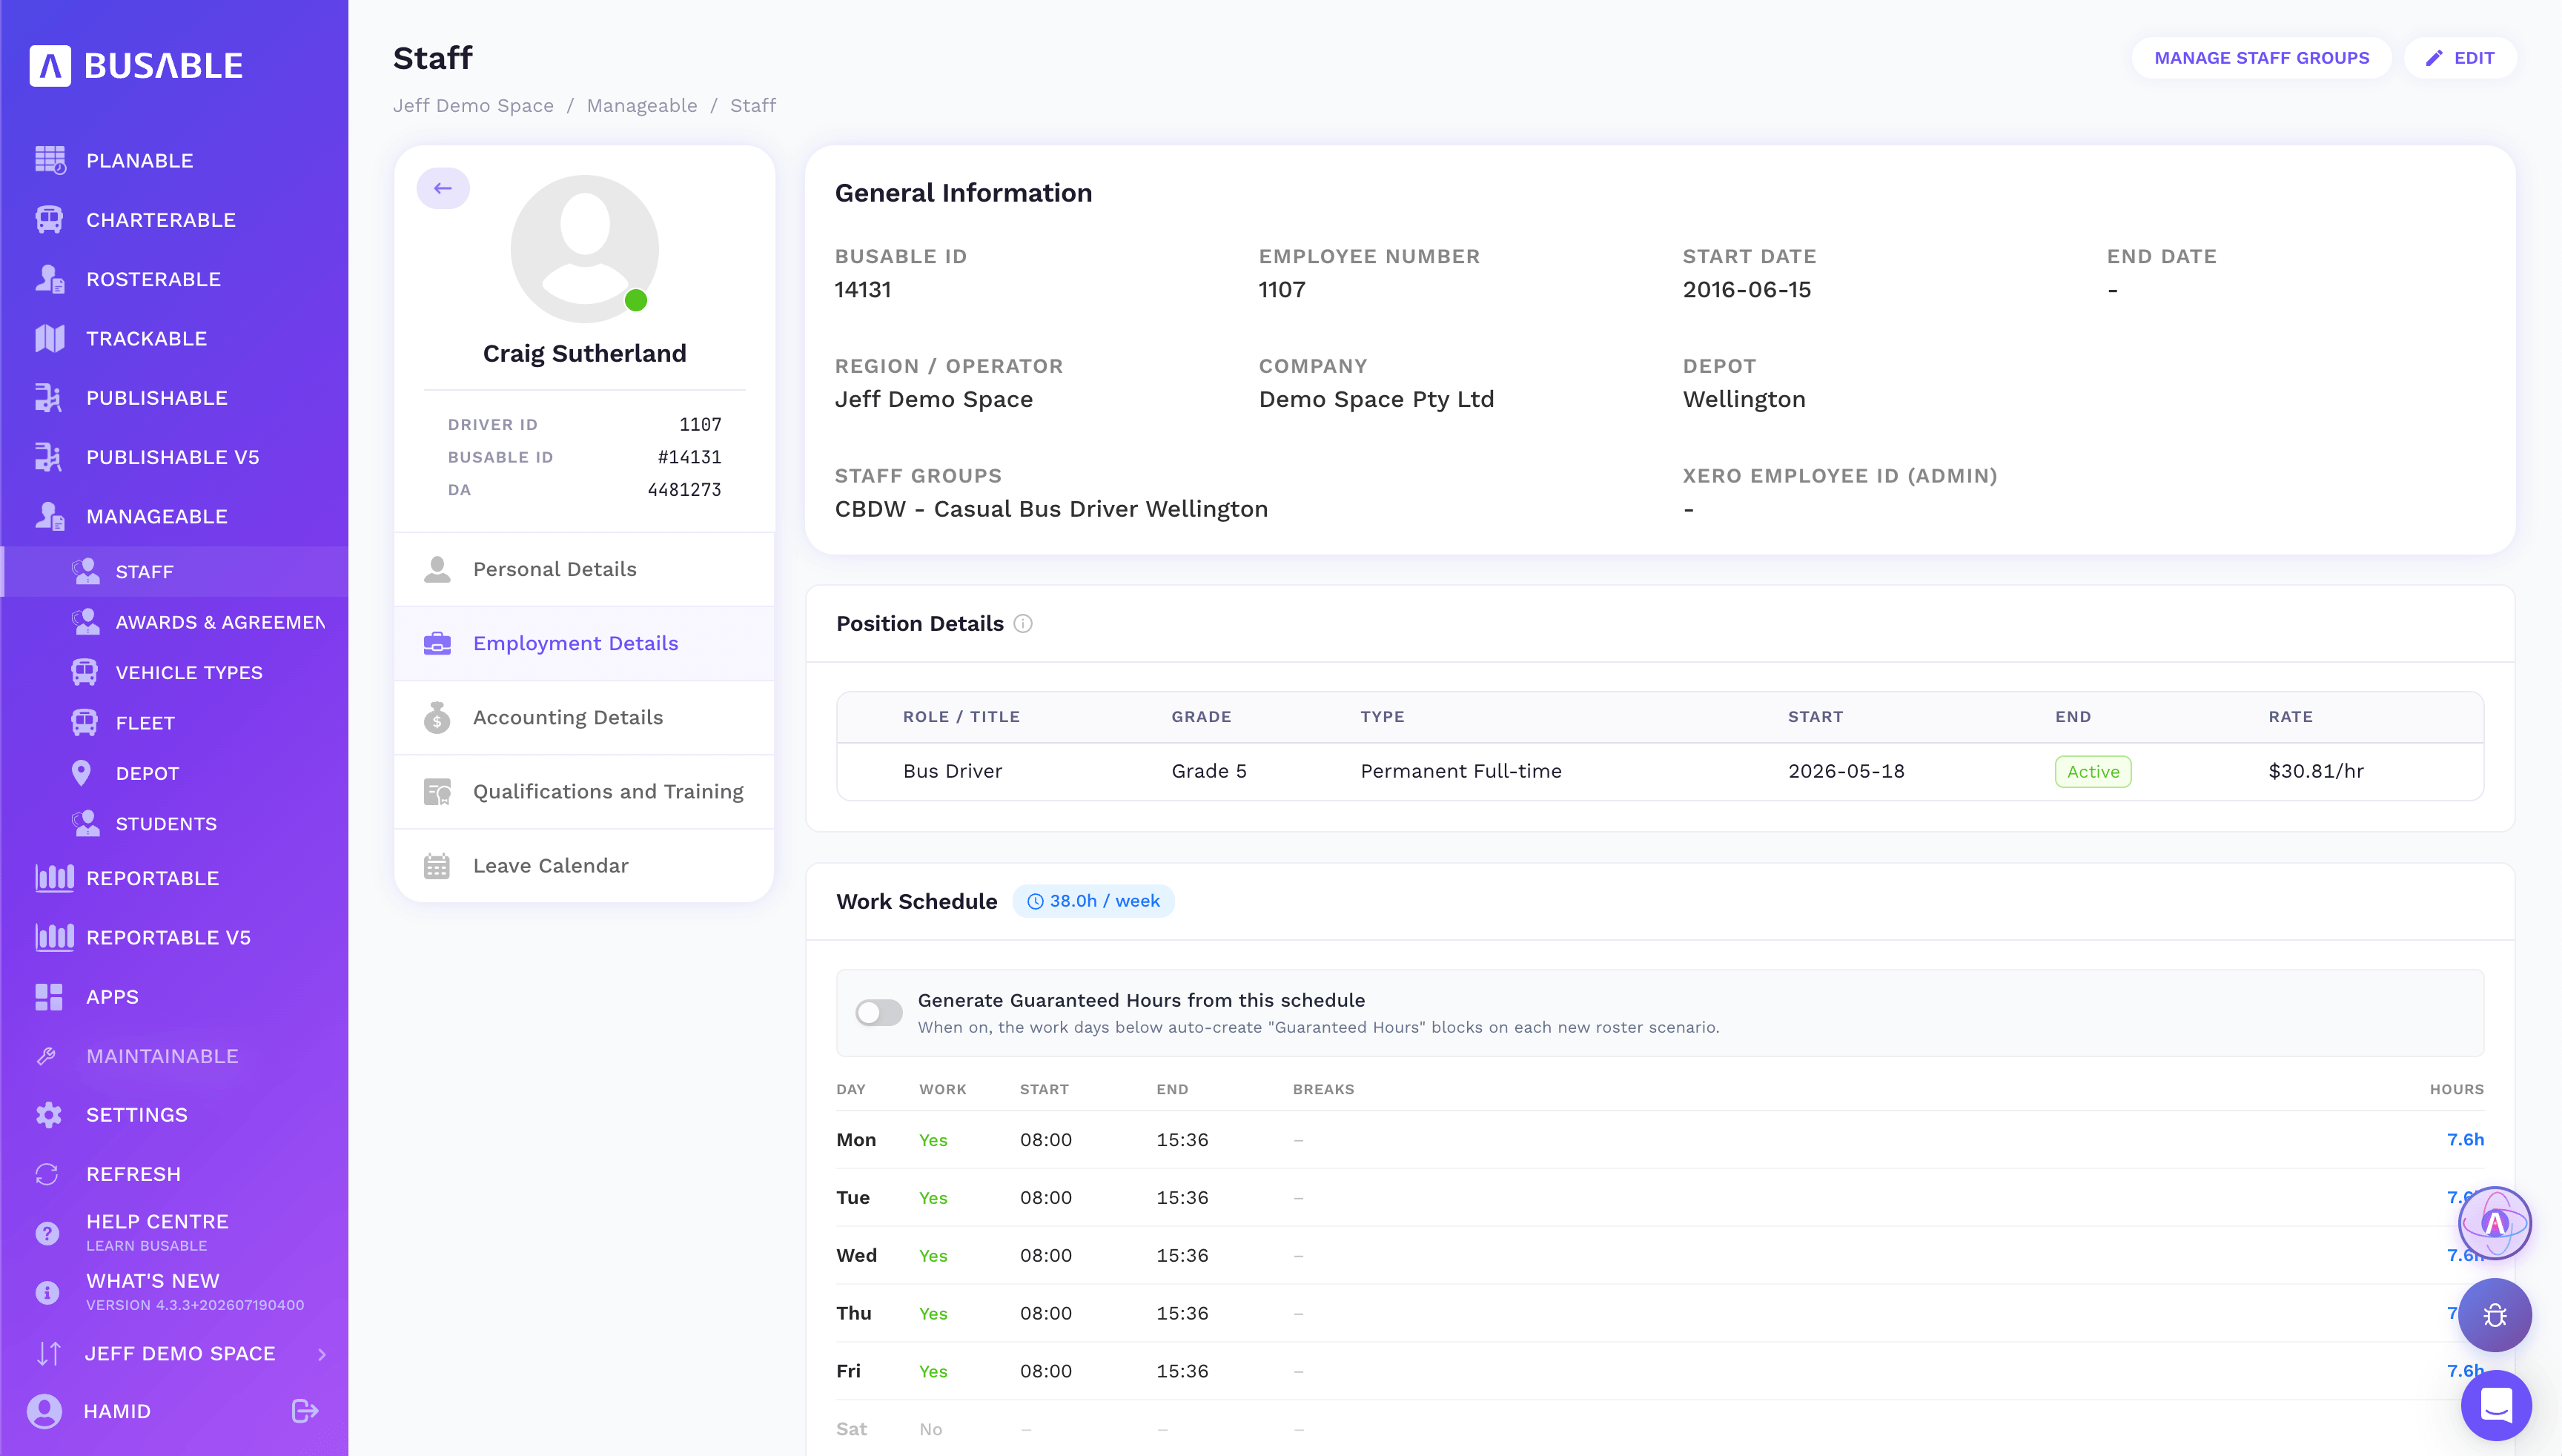Click the Manageable sidebar icon
This screenshot has height=1456, width=2562.
tap(50, 516)
